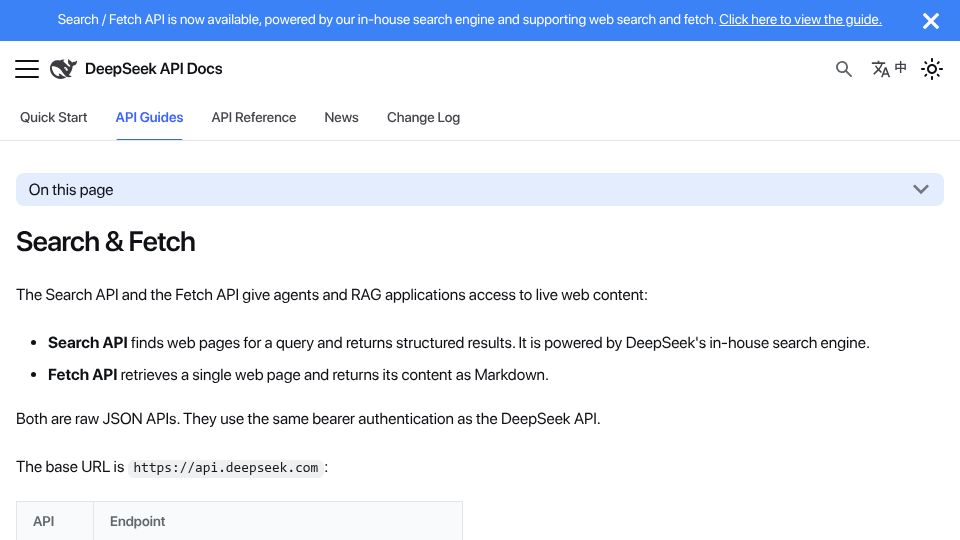This screenshot has height=540, width=960.
Task: Click the Search & Fetch heading
Action: (105, 242)
